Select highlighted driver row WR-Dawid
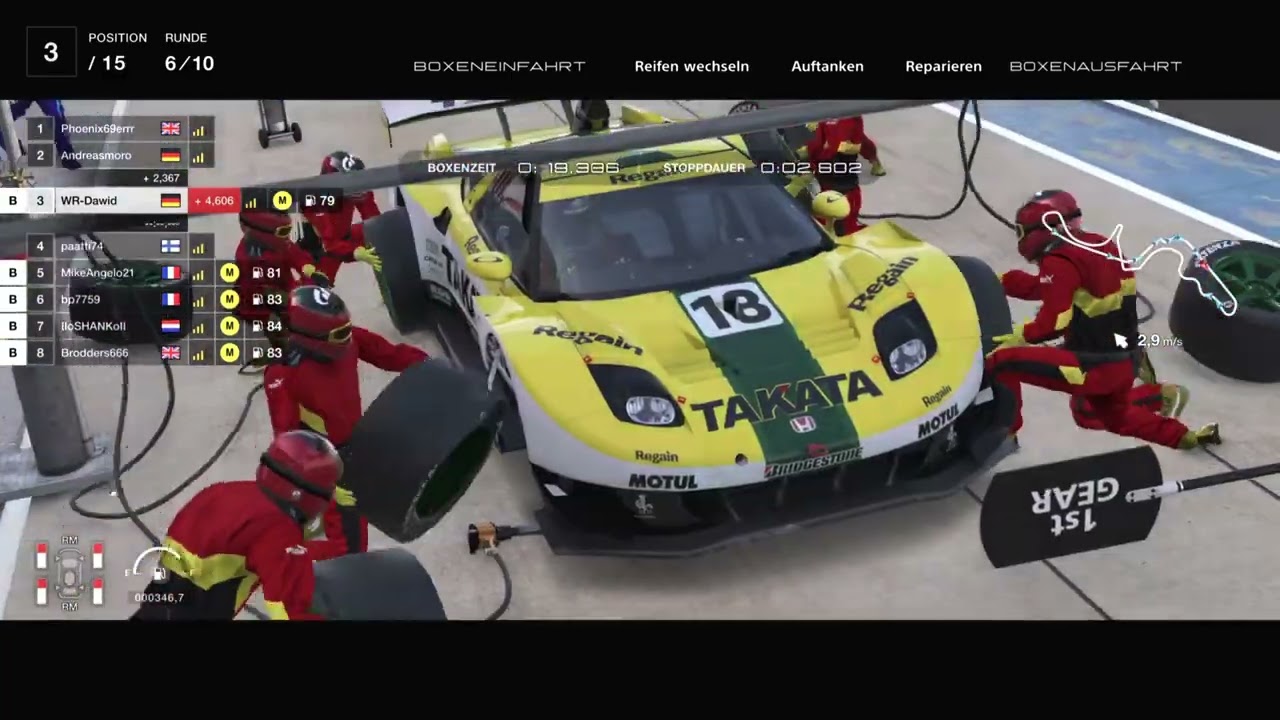The width and height of the screenshot is (1280, 720). click(x=170, y=200)
